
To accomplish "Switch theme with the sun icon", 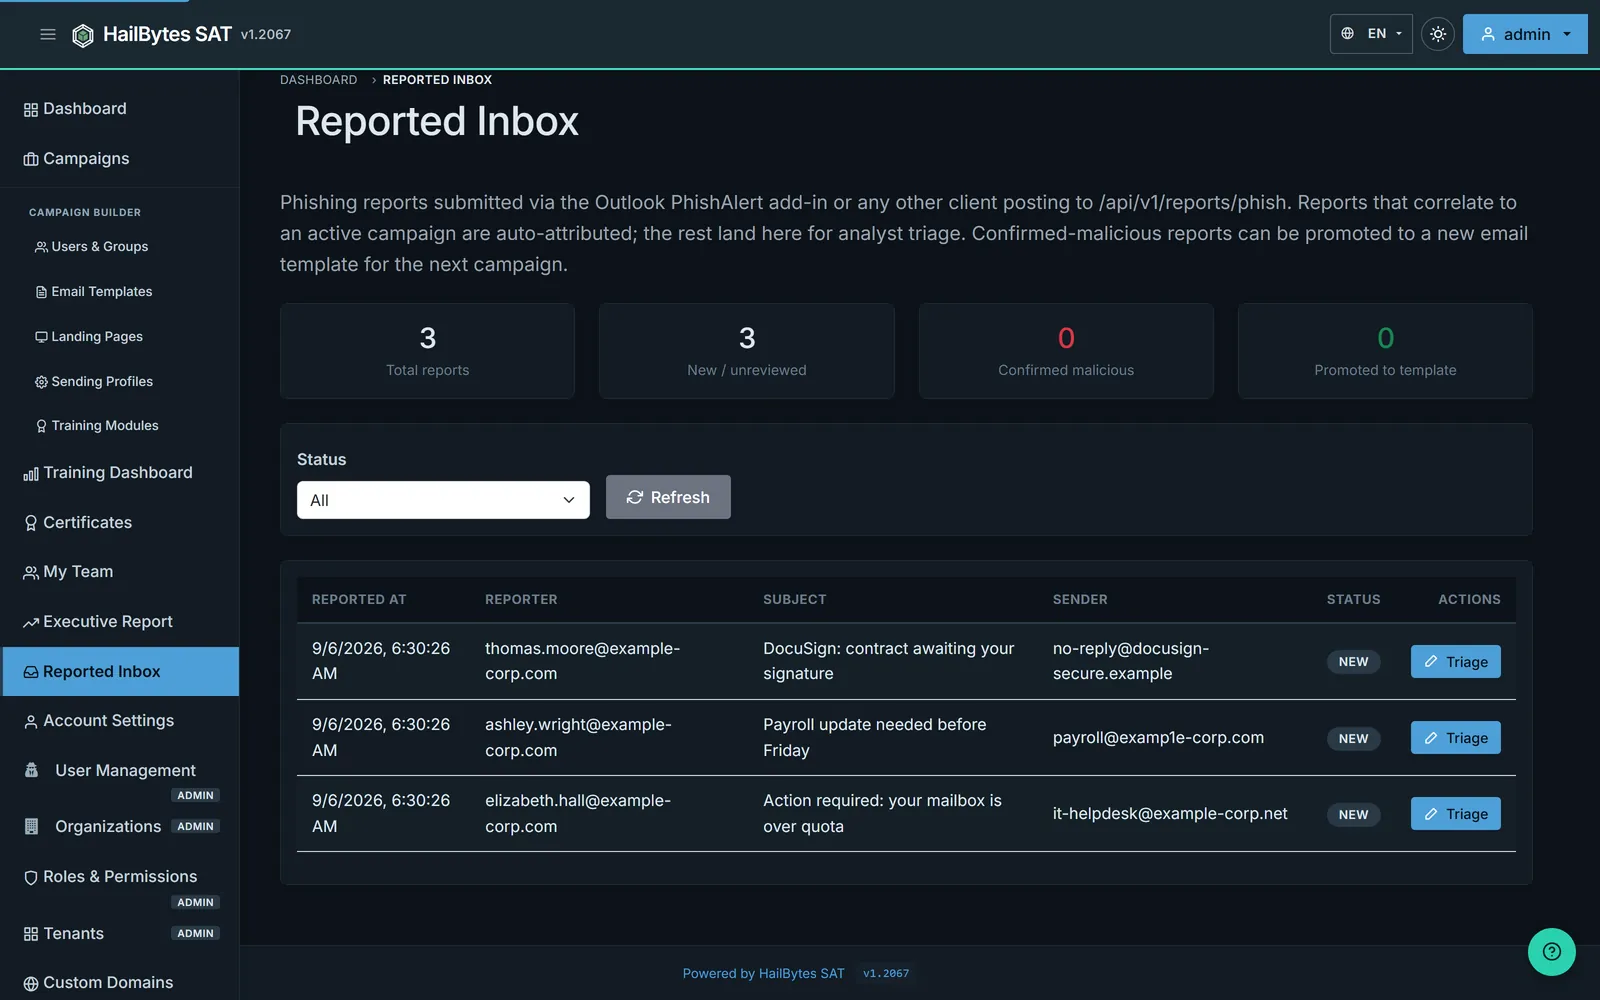I will (1438, 34).
